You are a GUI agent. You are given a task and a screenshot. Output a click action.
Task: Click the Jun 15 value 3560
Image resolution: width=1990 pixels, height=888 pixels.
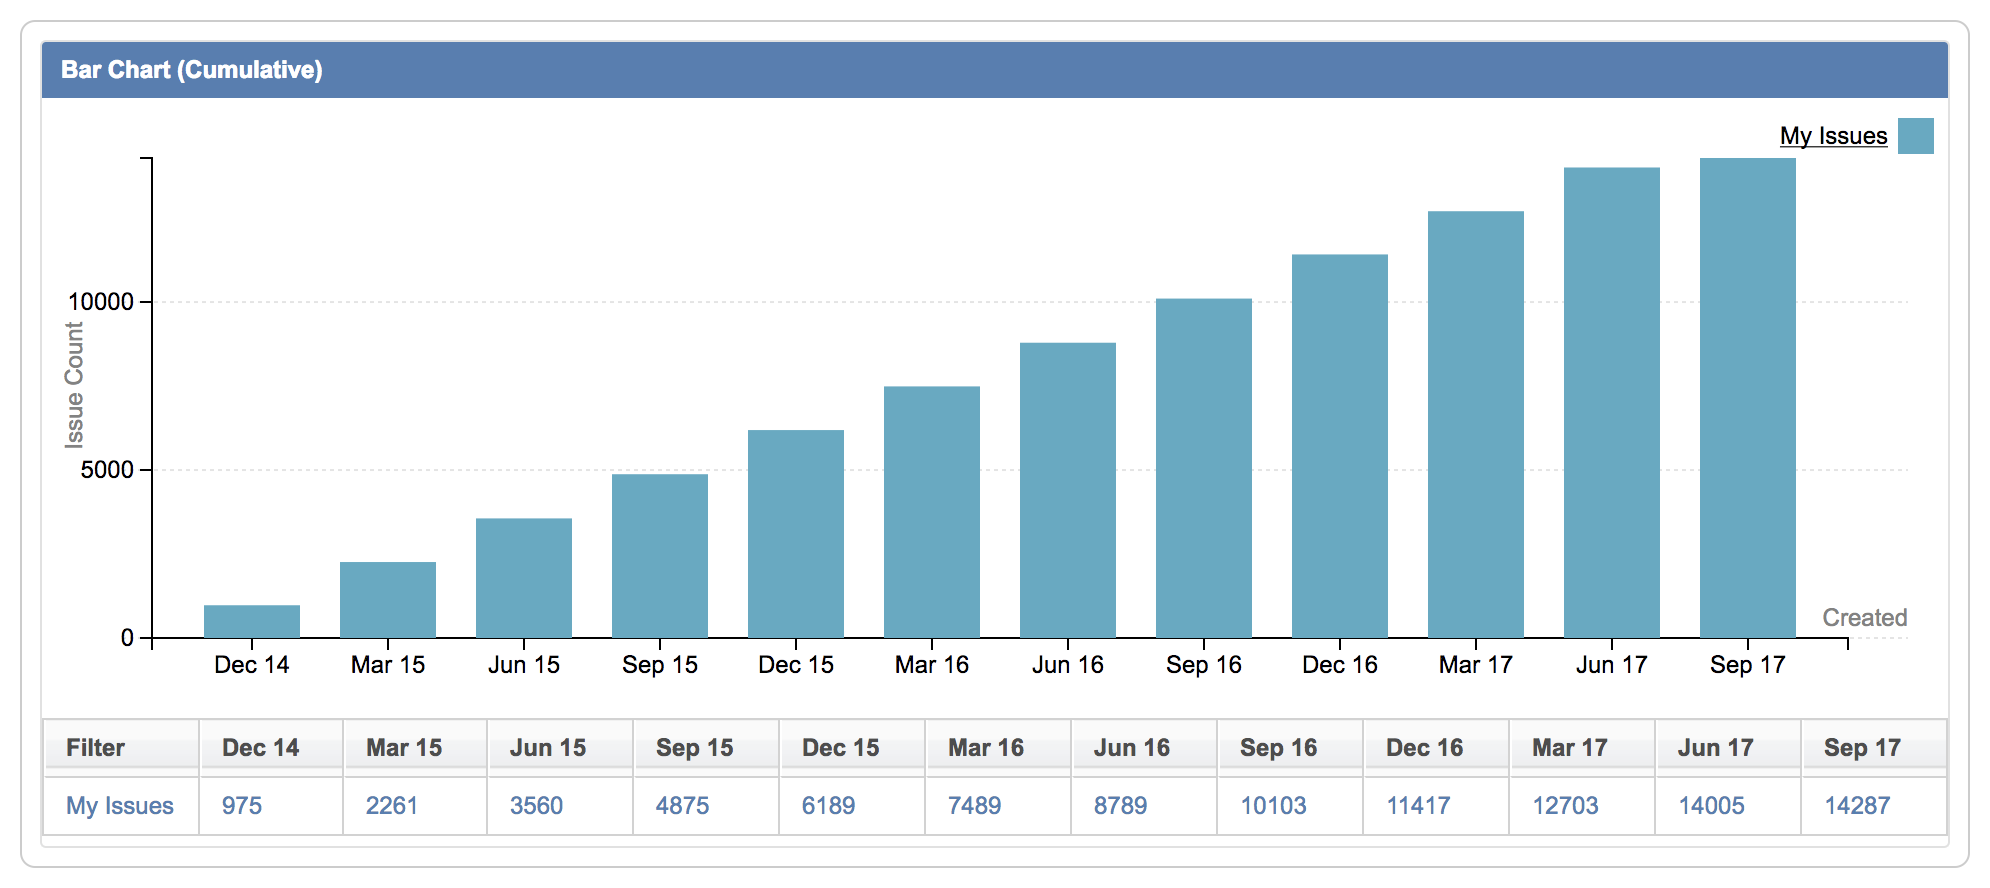pyautogui.click(x=536, y=806)
